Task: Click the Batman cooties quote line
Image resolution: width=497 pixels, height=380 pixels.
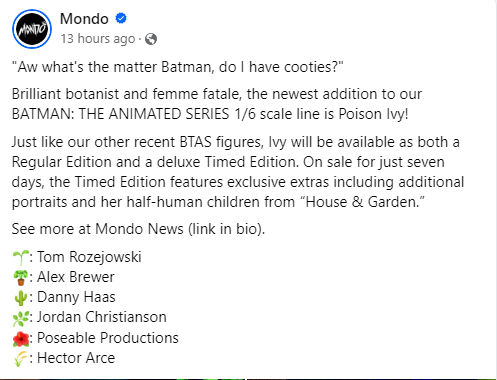Action: point(178,67)
